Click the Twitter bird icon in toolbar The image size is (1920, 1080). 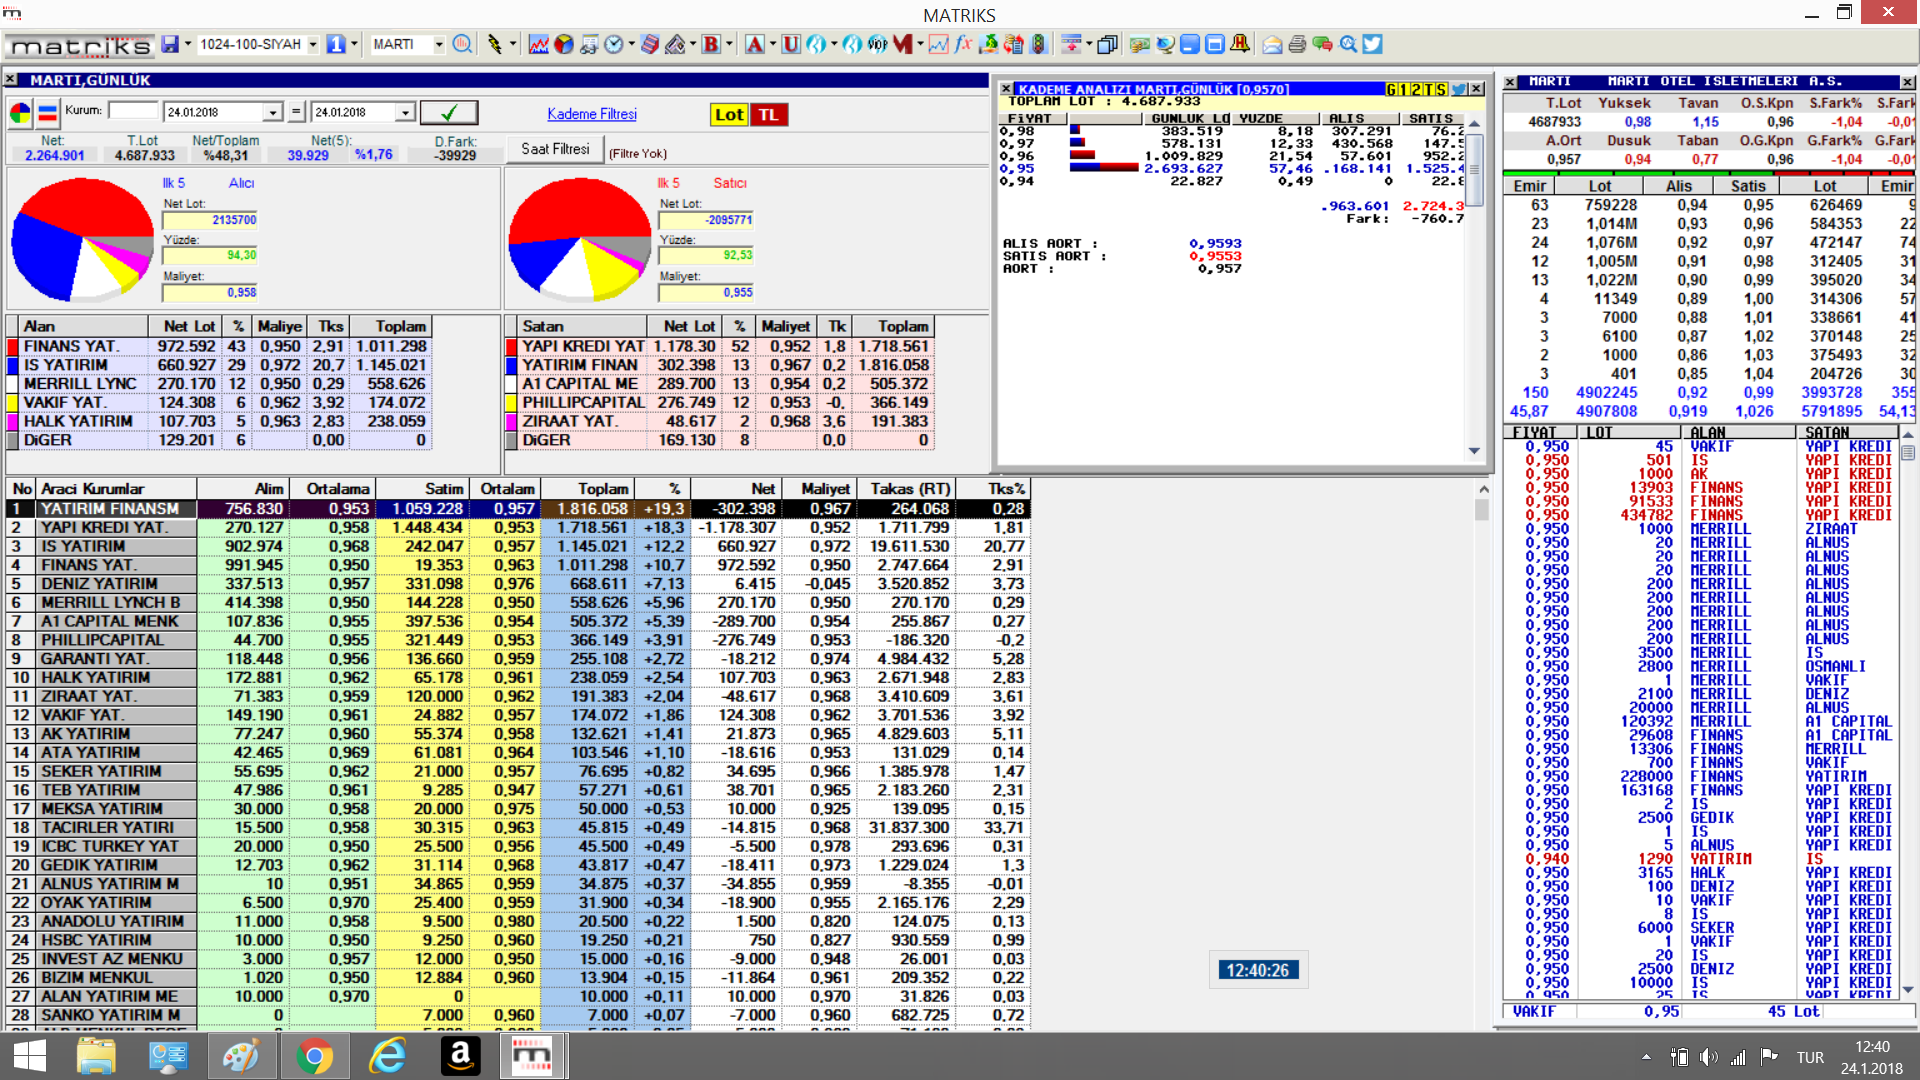(x=1372, y=44)
